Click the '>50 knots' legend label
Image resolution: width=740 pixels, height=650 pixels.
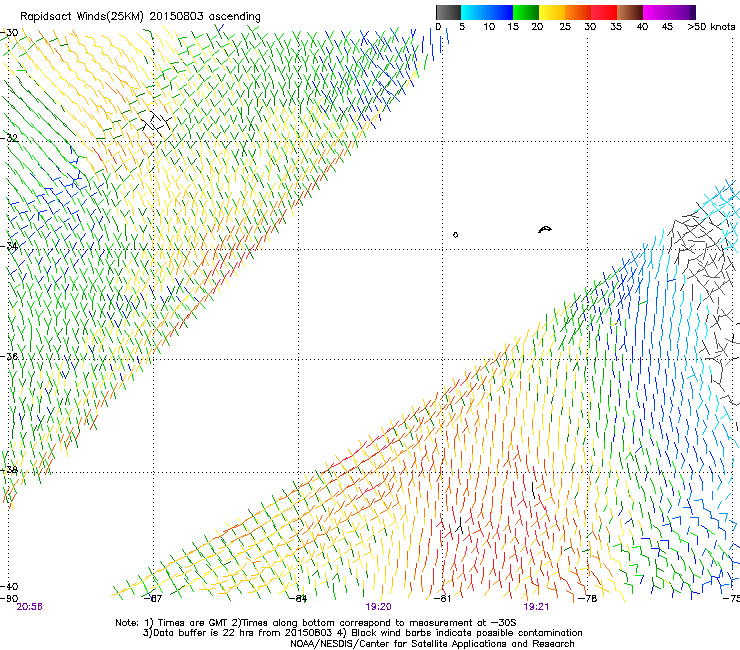click(711, 27)
